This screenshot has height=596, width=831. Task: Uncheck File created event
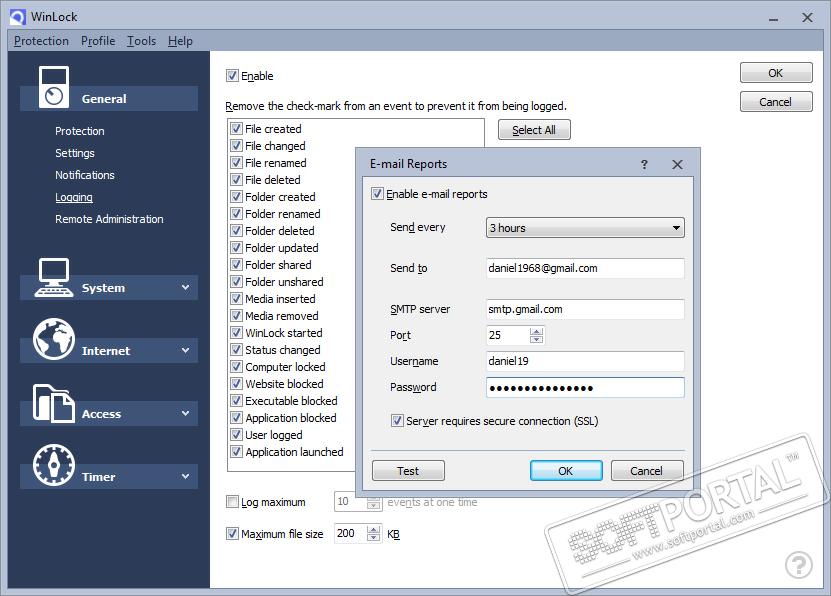tap(236, 129)
